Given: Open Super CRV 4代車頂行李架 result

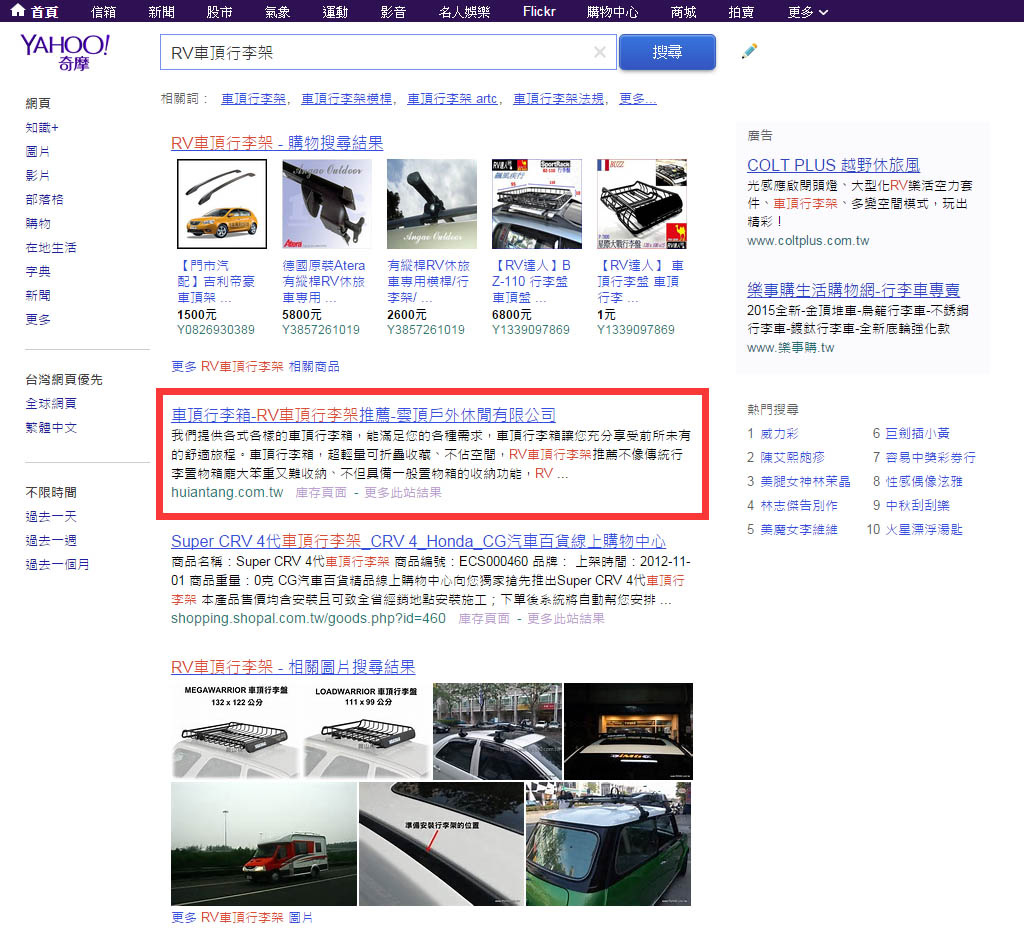Looking at the screenshot, I should pyautogui.click(x=418, y=541).
